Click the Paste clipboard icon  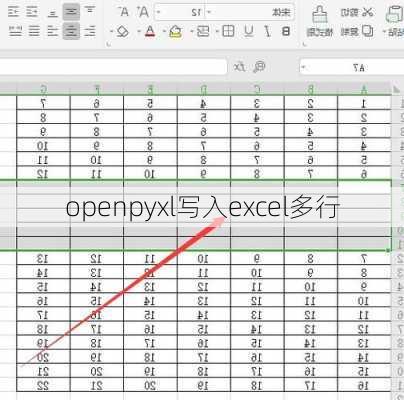tap(396, 13)
